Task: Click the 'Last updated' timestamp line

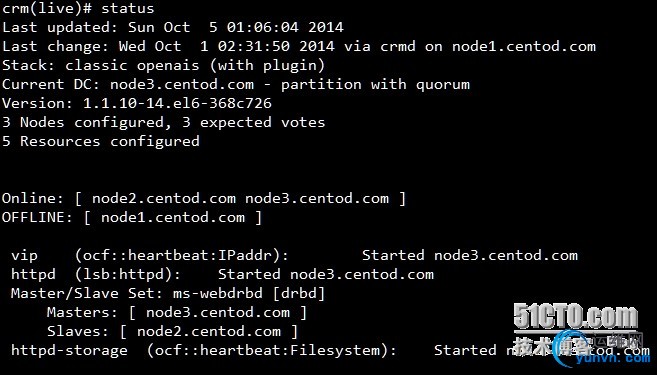Action: 173,27
